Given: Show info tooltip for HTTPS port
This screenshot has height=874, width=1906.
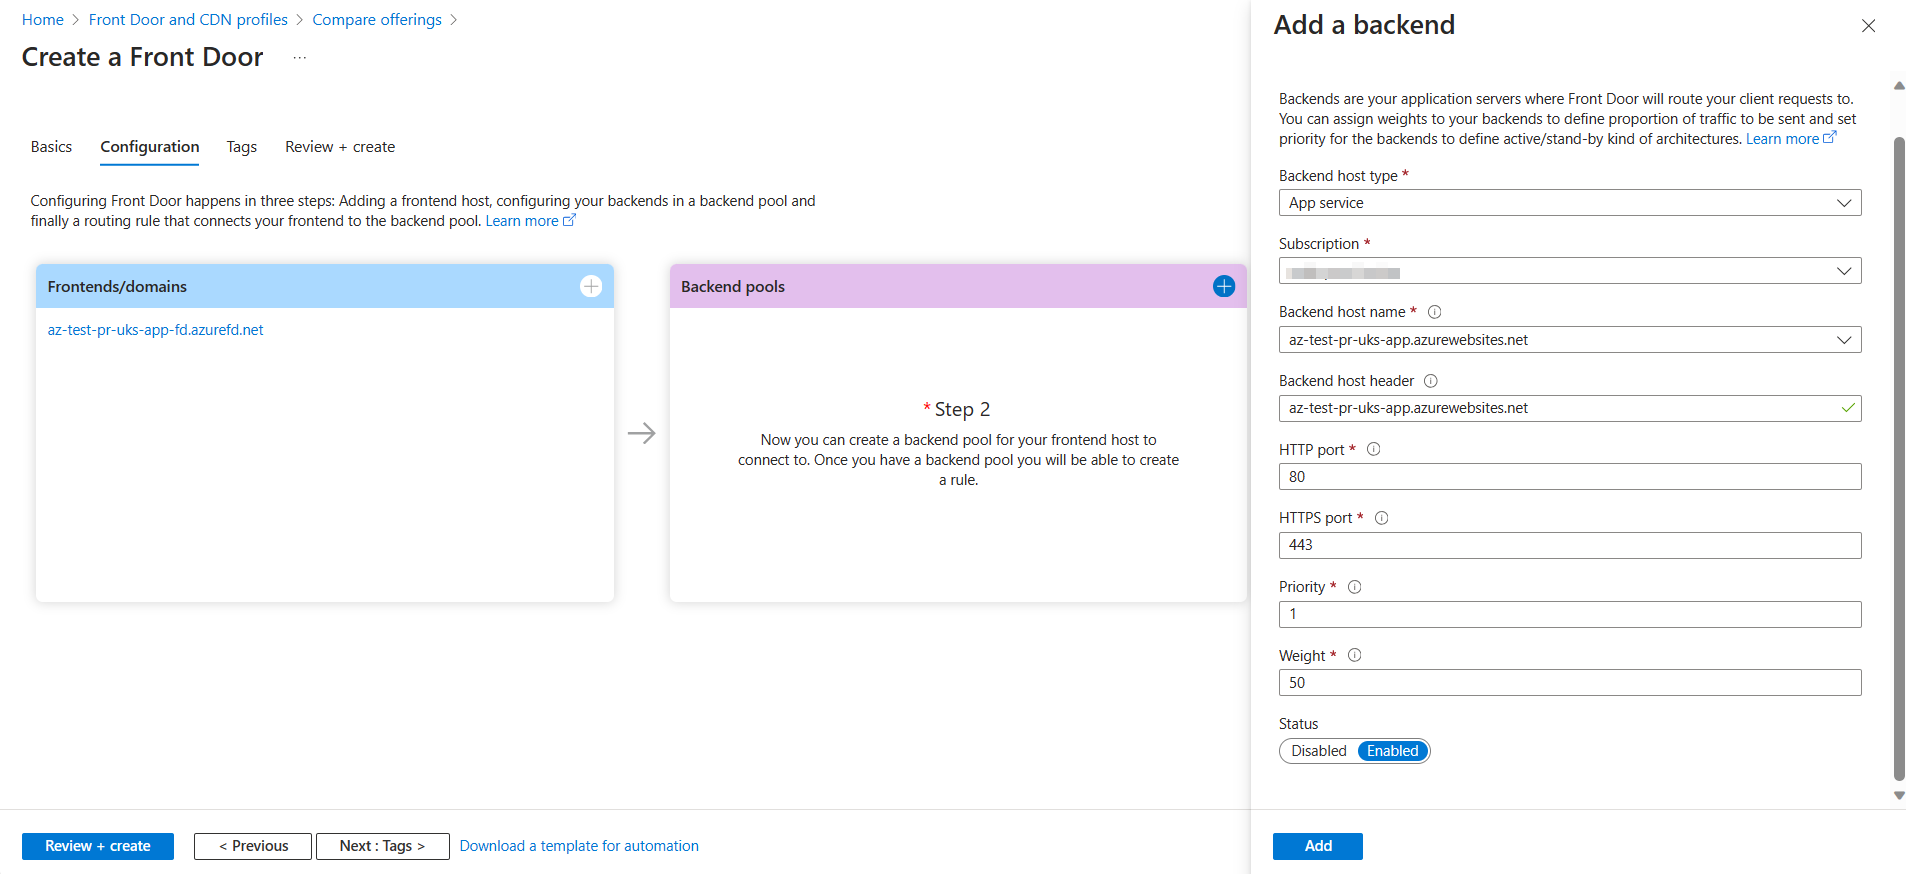Looking at the screenshot, I should 1381,518.
